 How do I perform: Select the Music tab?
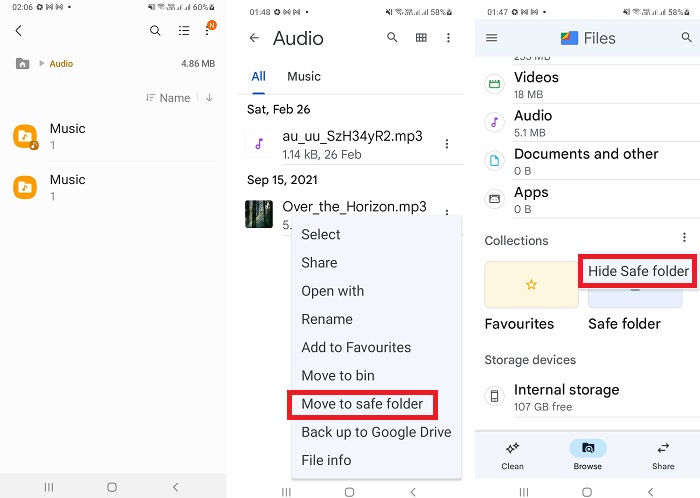(304, 77)
